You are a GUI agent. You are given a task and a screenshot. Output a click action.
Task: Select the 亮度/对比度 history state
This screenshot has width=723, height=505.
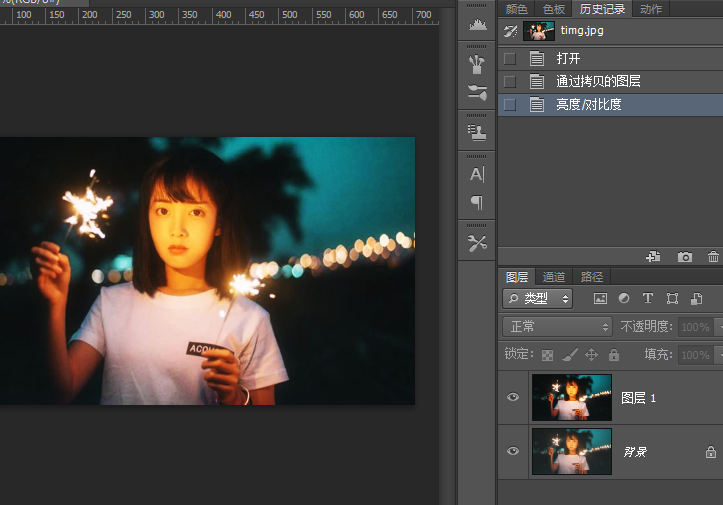point(589,104)
